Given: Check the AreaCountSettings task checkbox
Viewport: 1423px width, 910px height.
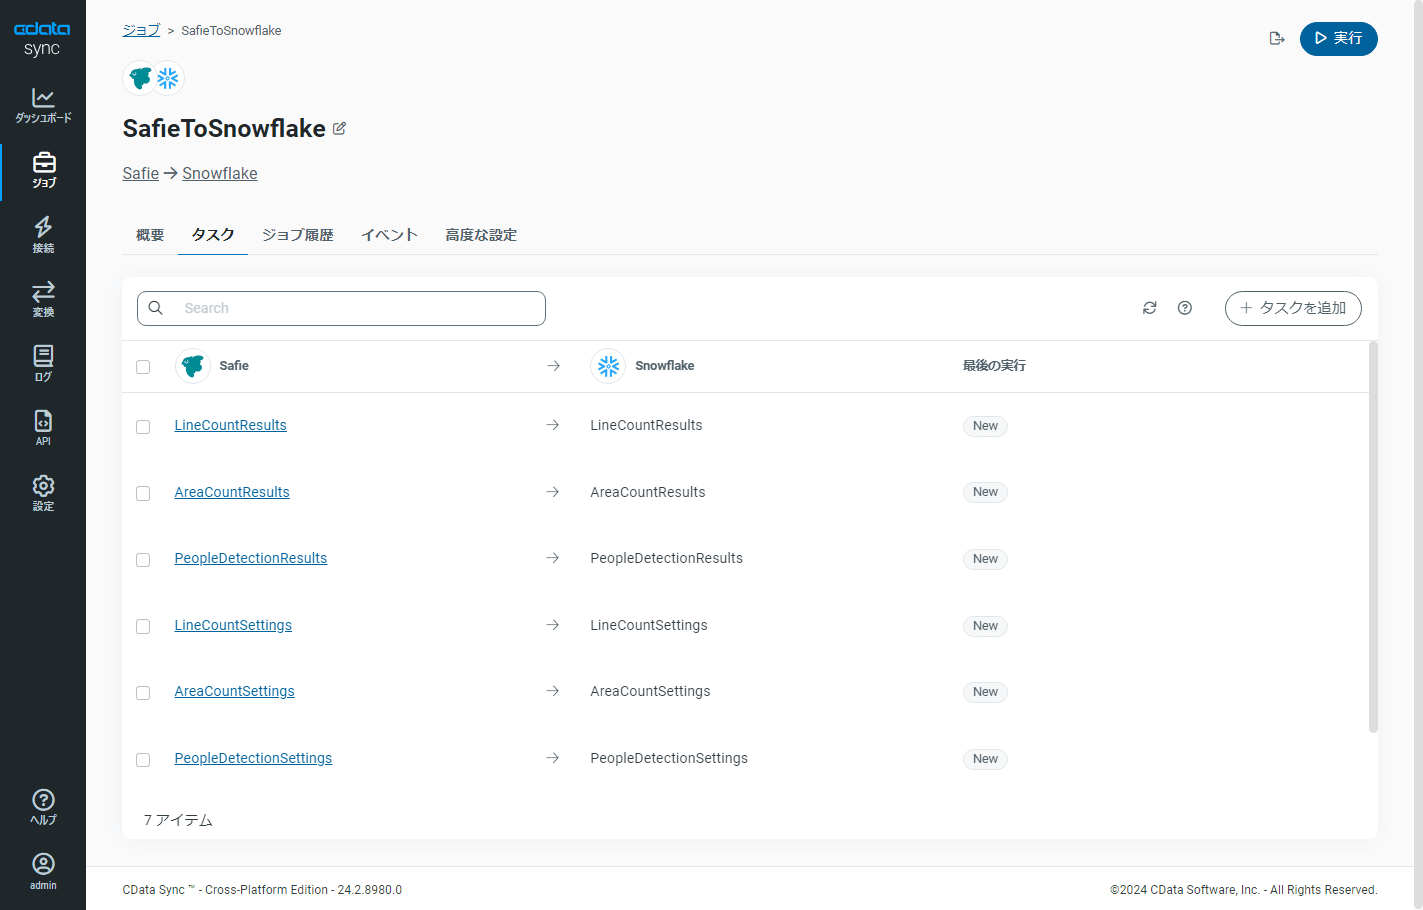Looking at the screenshot, I should [x=143, y=693].
